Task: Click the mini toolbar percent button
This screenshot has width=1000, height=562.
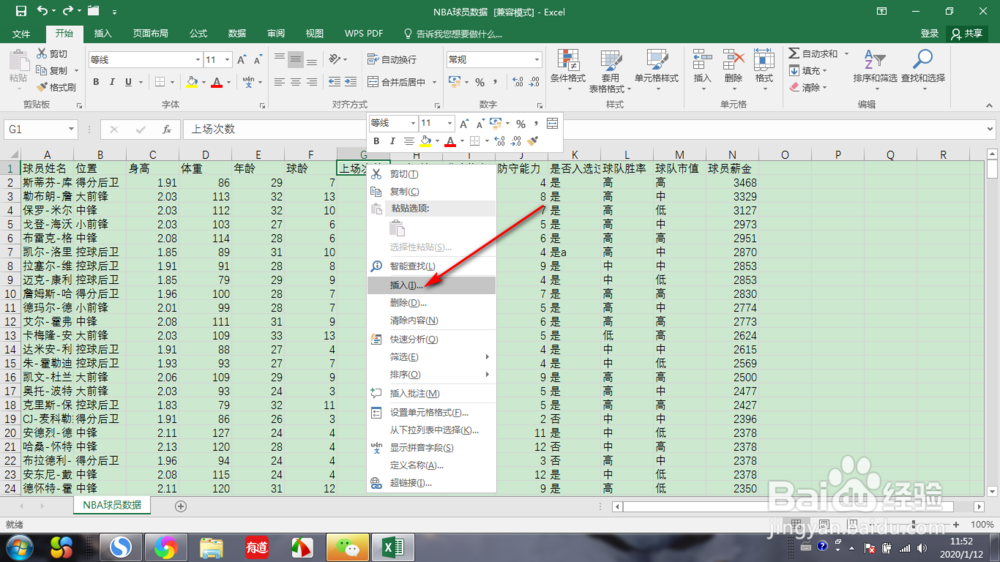Action: click(521, 123)
